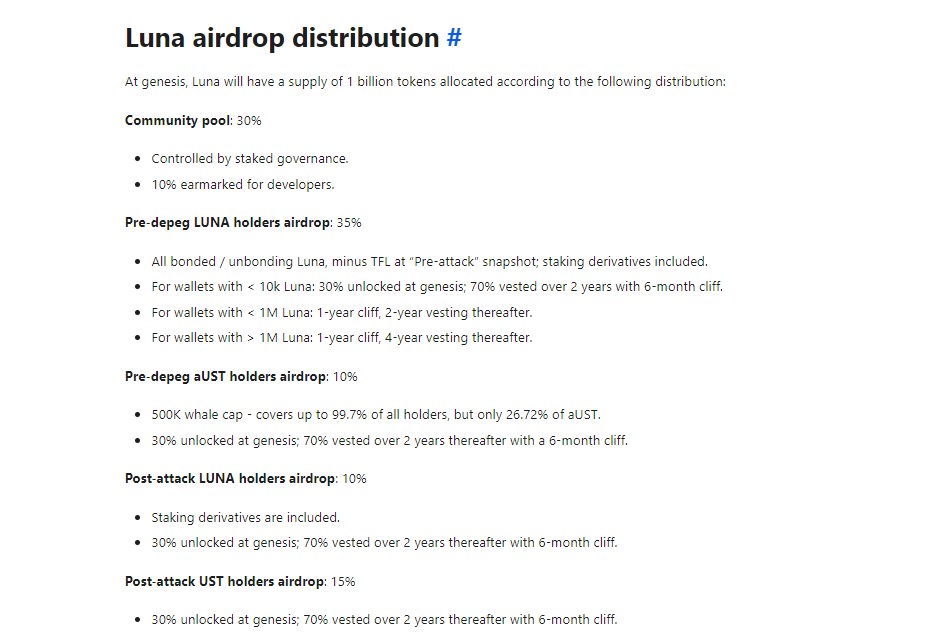947x632 pixels.
Task: Click the 15% value after Post-attack UST
Action: tap(343, 581)
